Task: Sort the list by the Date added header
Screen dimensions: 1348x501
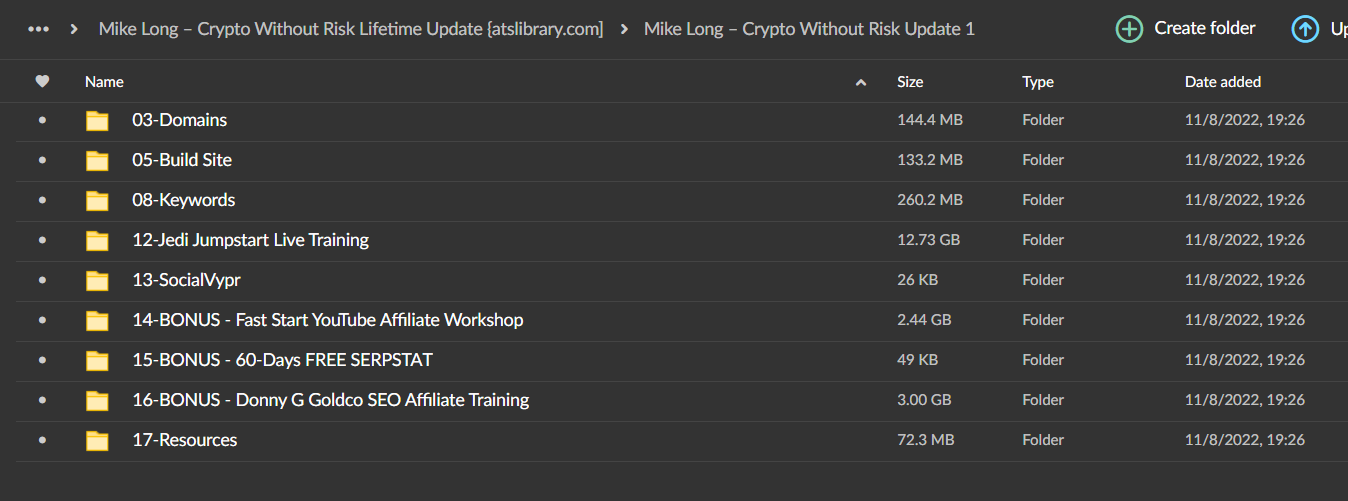Action: tap(1223, 82)
